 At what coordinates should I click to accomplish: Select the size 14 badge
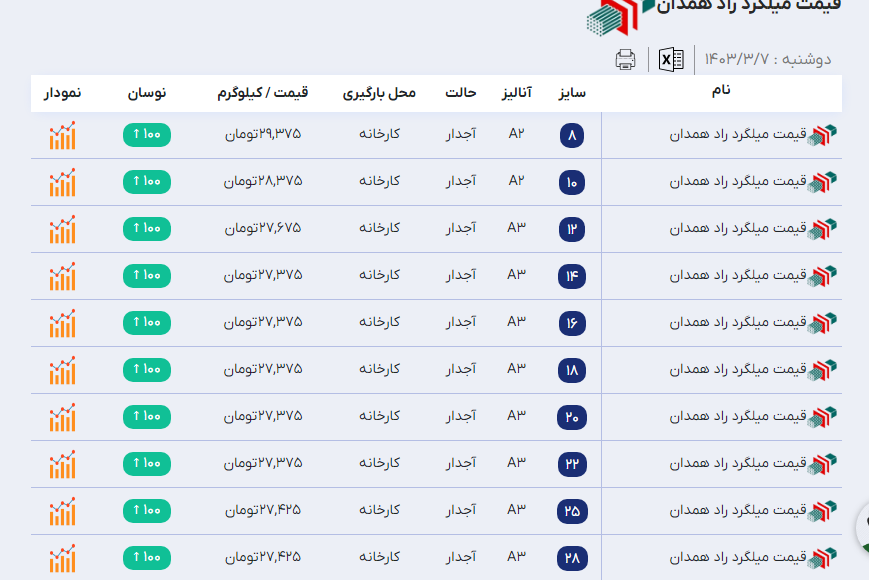tap(572, 277)
